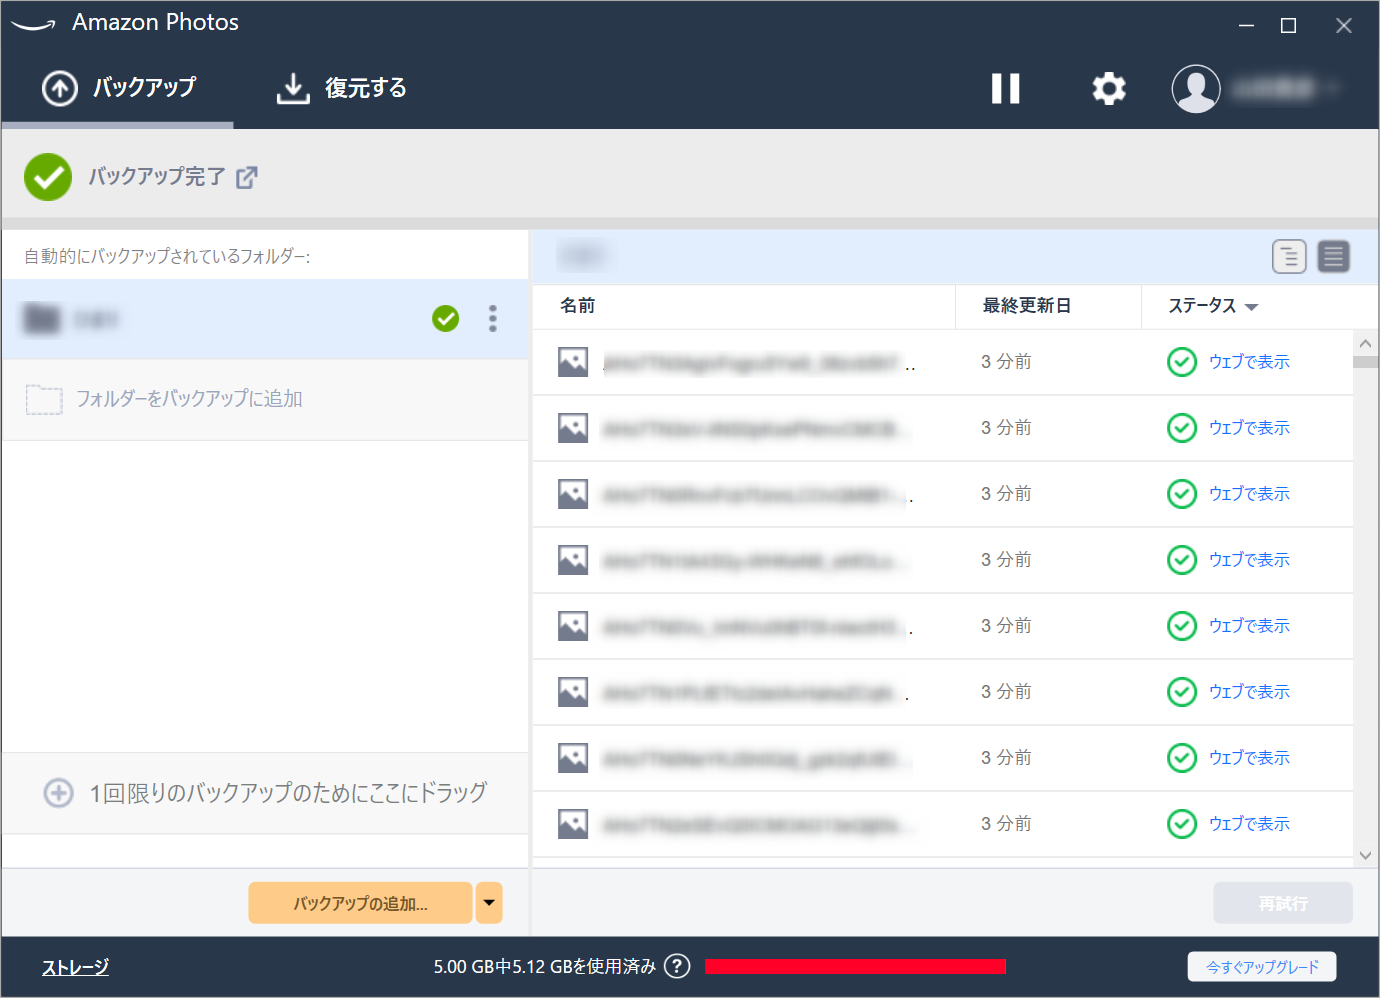
Task: Close the Amazon Photos window
Action: point(1344,26)
